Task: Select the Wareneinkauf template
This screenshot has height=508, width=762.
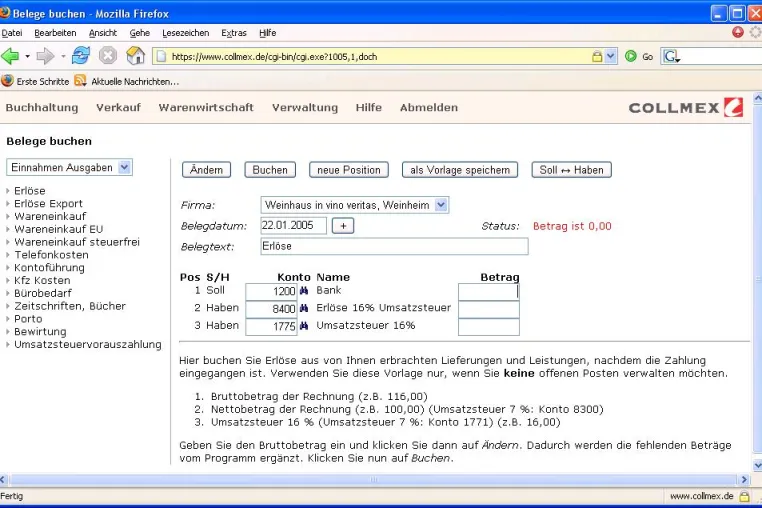Action: (50, 216)
